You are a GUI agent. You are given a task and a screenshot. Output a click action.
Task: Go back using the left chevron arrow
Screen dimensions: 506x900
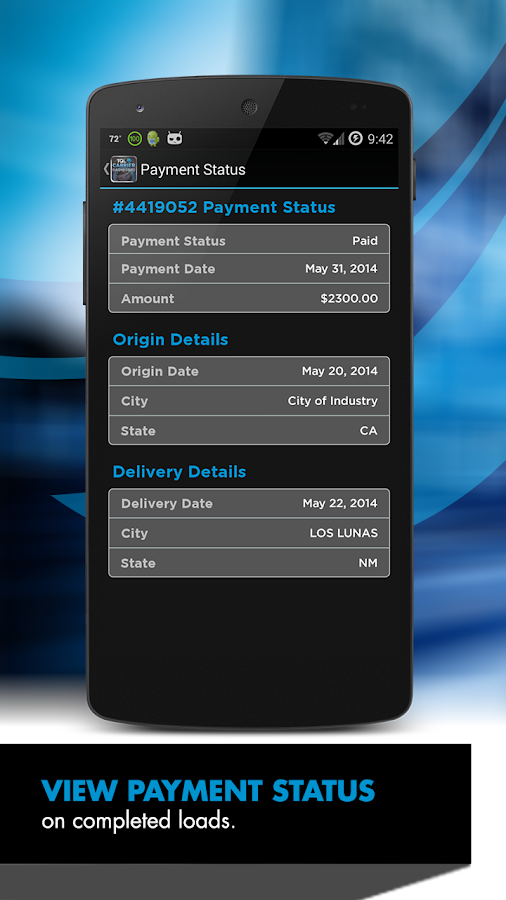106,169
